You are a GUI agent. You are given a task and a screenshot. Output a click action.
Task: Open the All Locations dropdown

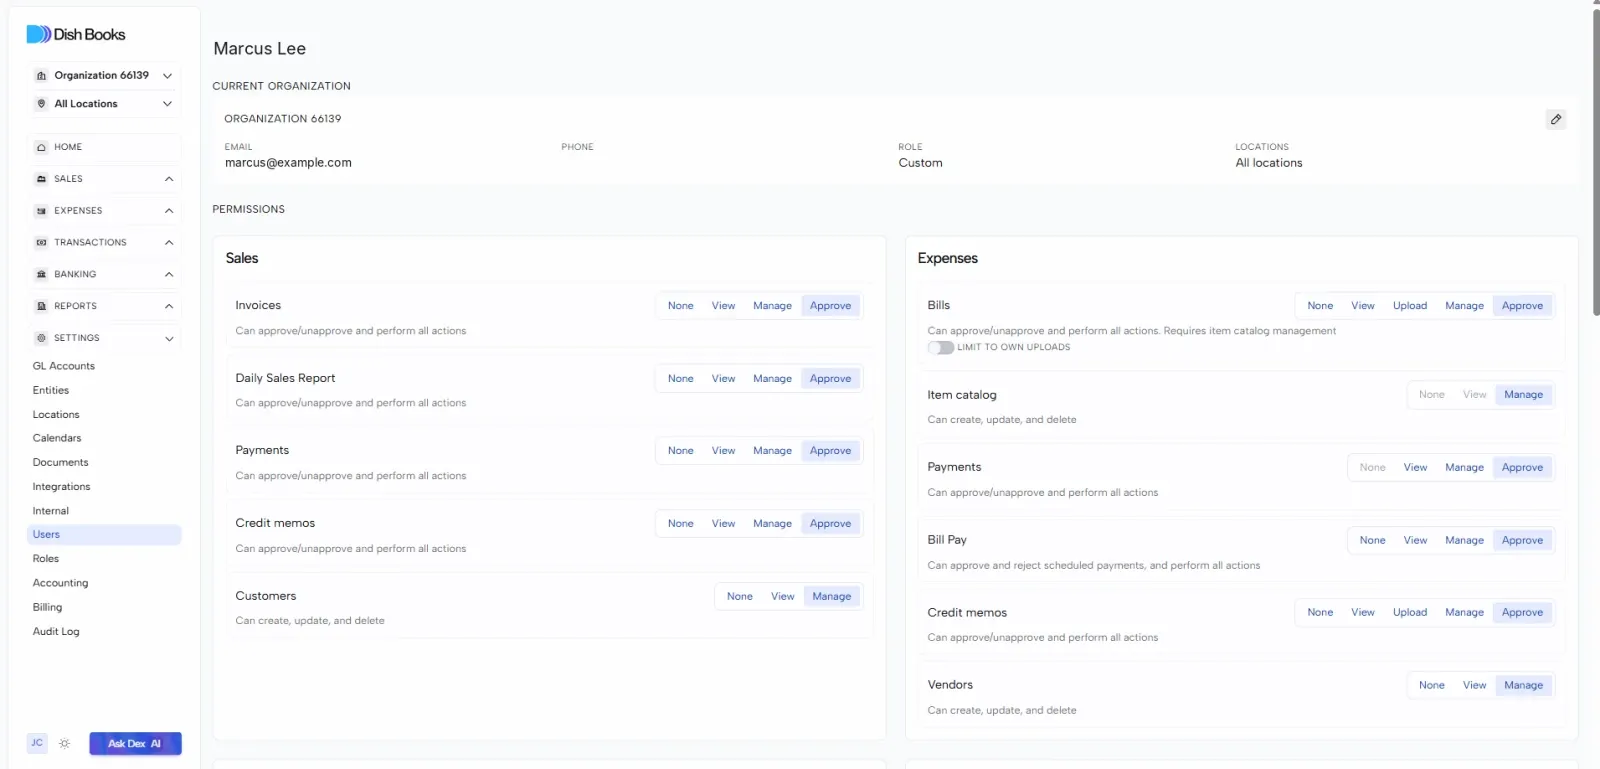tap(103, 104)
